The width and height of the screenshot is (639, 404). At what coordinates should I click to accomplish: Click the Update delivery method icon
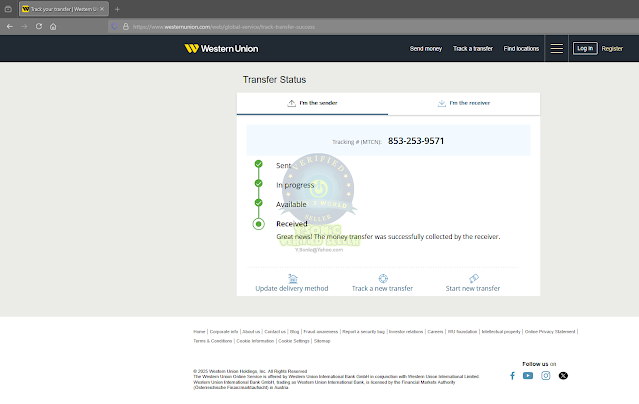tap(293, 278)
